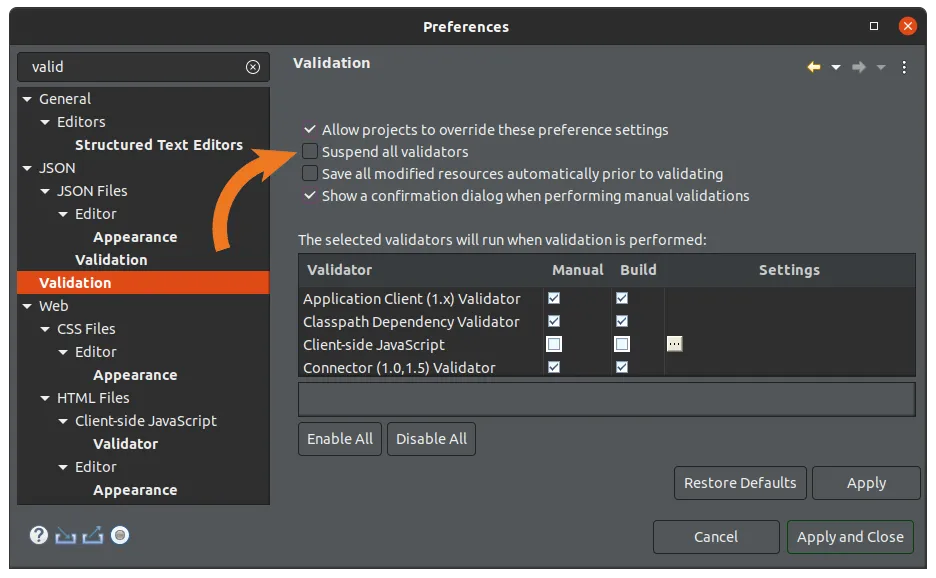This screenshot has width=936, height=578.
Task: Collapse the CSS Files node
Action: 45,329
